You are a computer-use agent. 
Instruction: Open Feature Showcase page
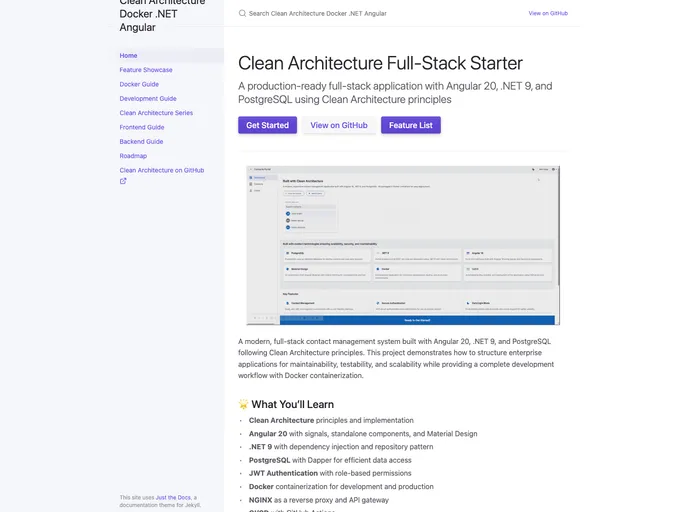(146, 70)
